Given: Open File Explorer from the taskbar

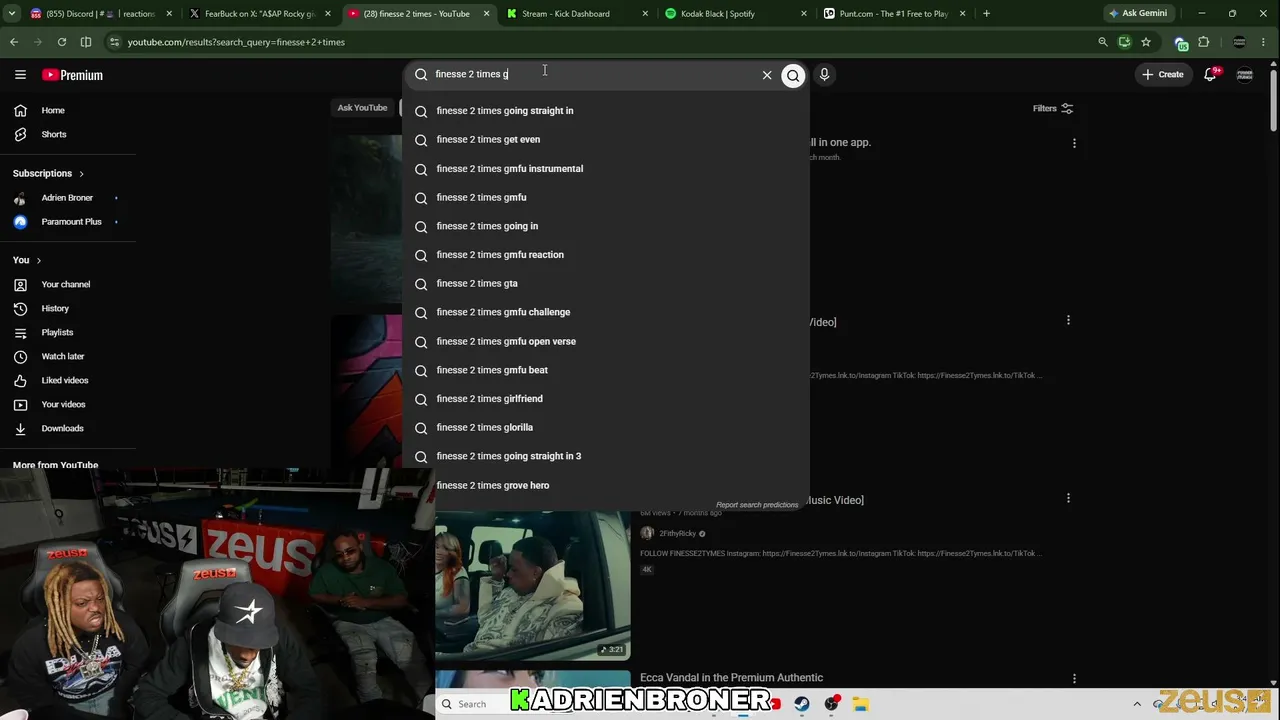Looking at the screenshot, I should point(860,704).
